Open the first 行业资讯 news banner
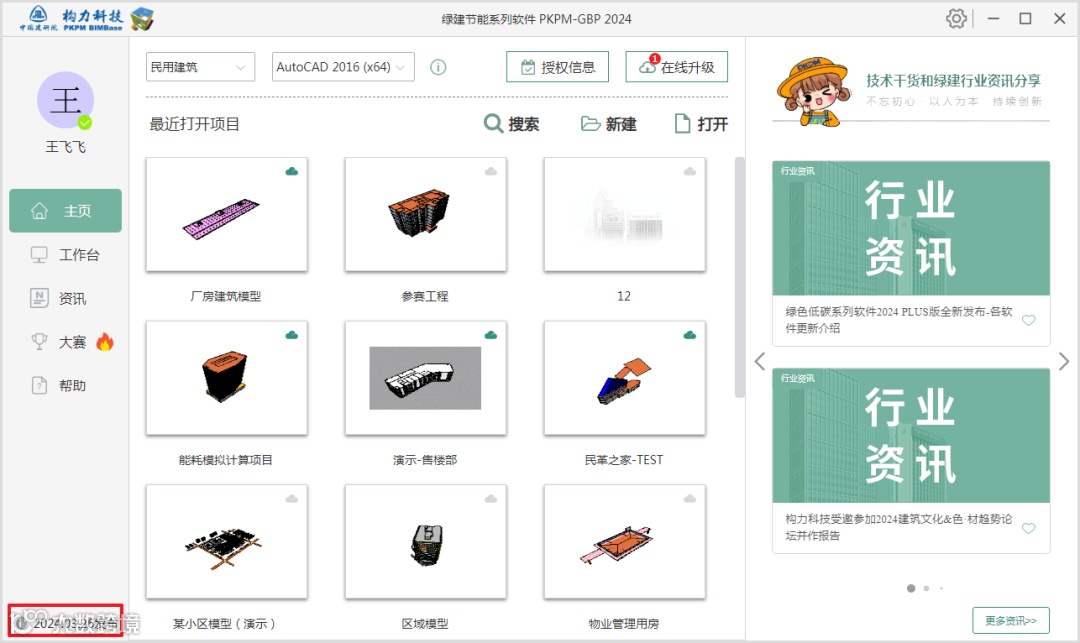The width and height of the screenshot is (1080, 643). click(x=911, y=229)
